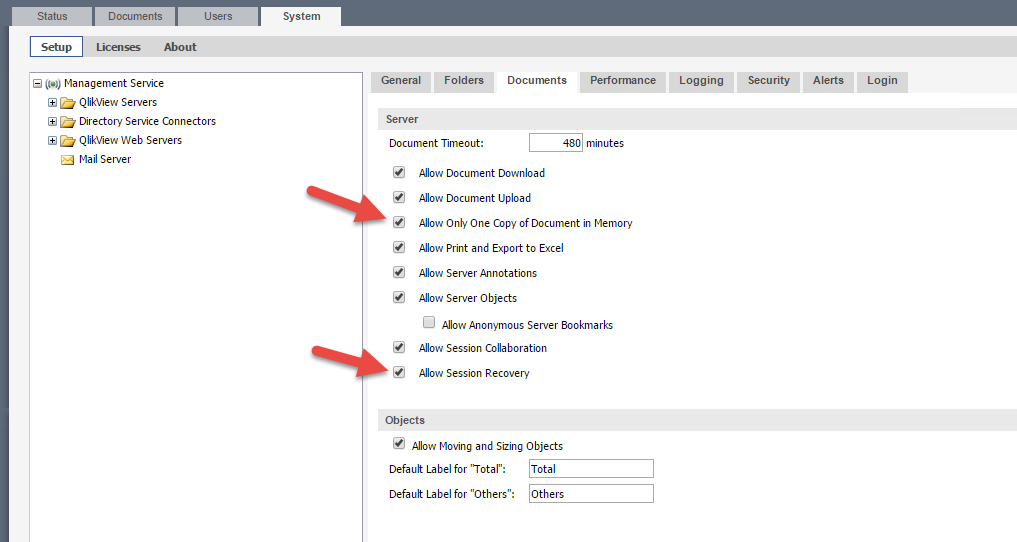Expand the QlikView Web Servers node
Viewport: 1017px width, 542px height.
pos(53,140)
